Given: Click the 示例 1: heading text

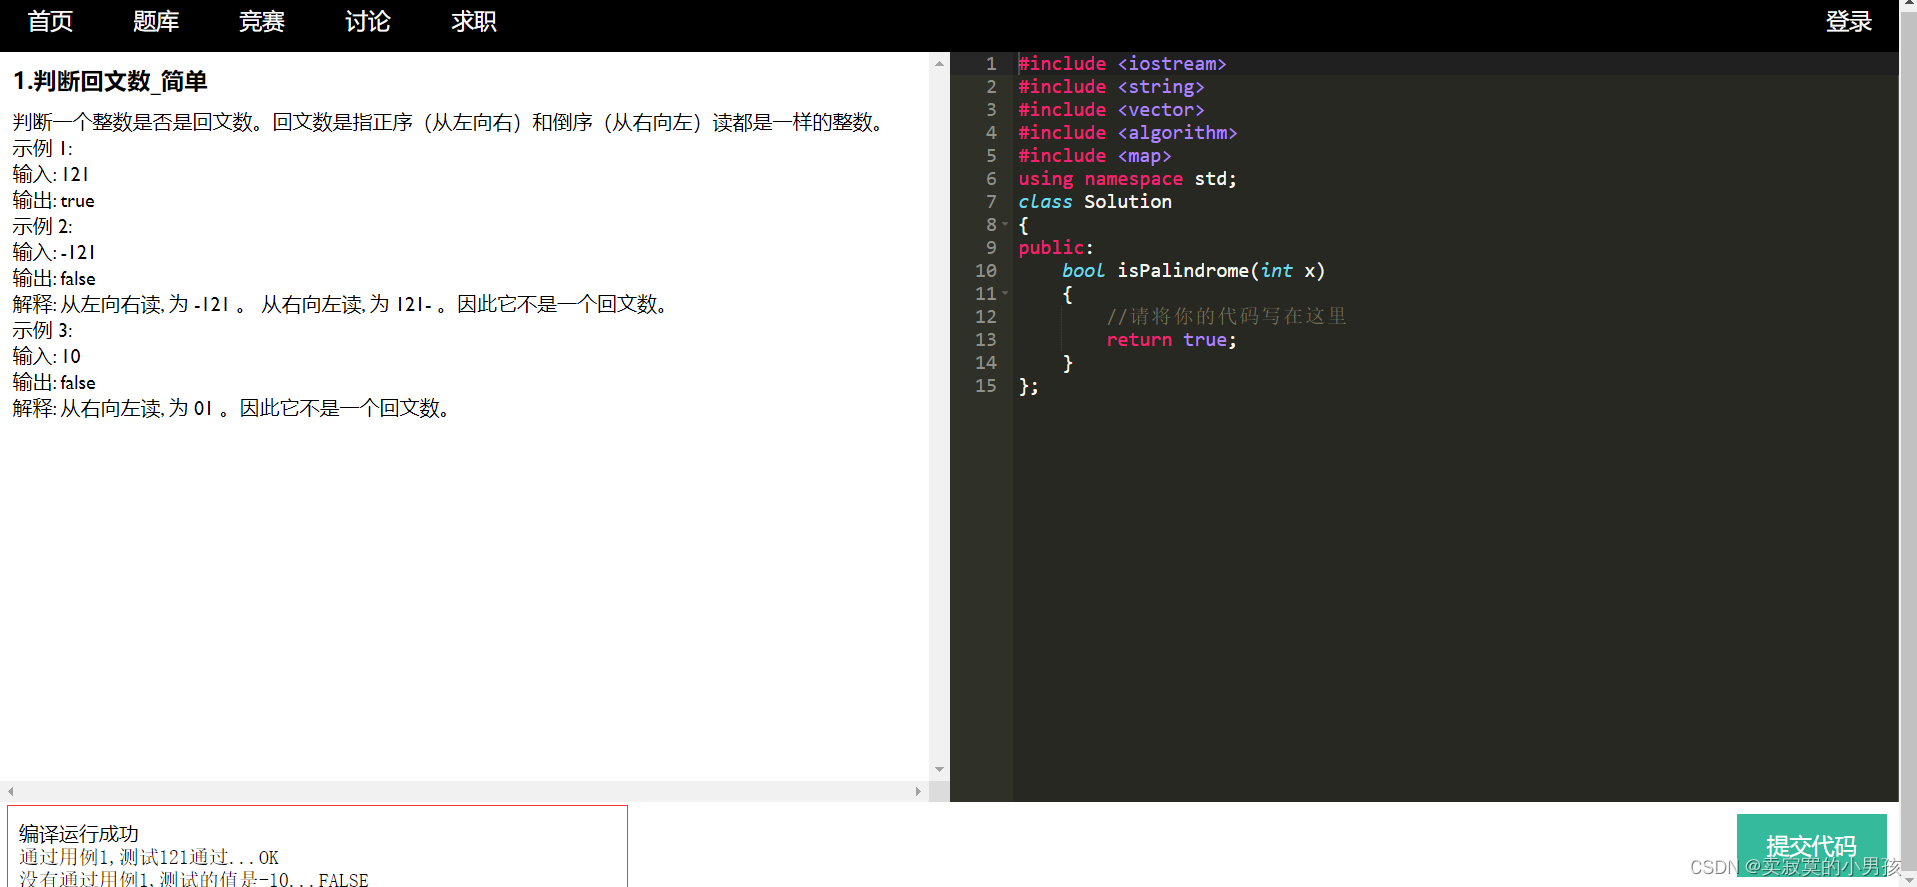Looking at the screenshot, I should [x=42, y=148].
